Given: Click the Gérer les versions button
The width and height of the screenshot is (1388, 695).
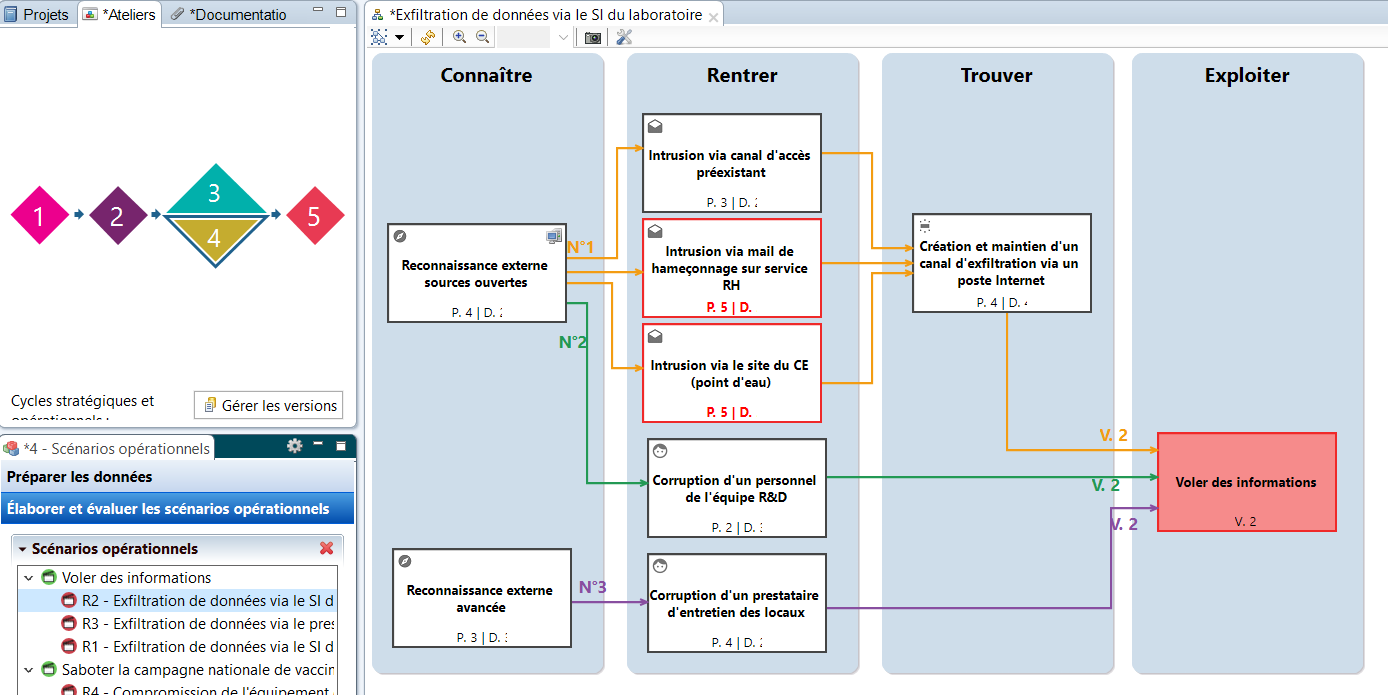Looking at the screenshot, I should click(x=268, y=405).
